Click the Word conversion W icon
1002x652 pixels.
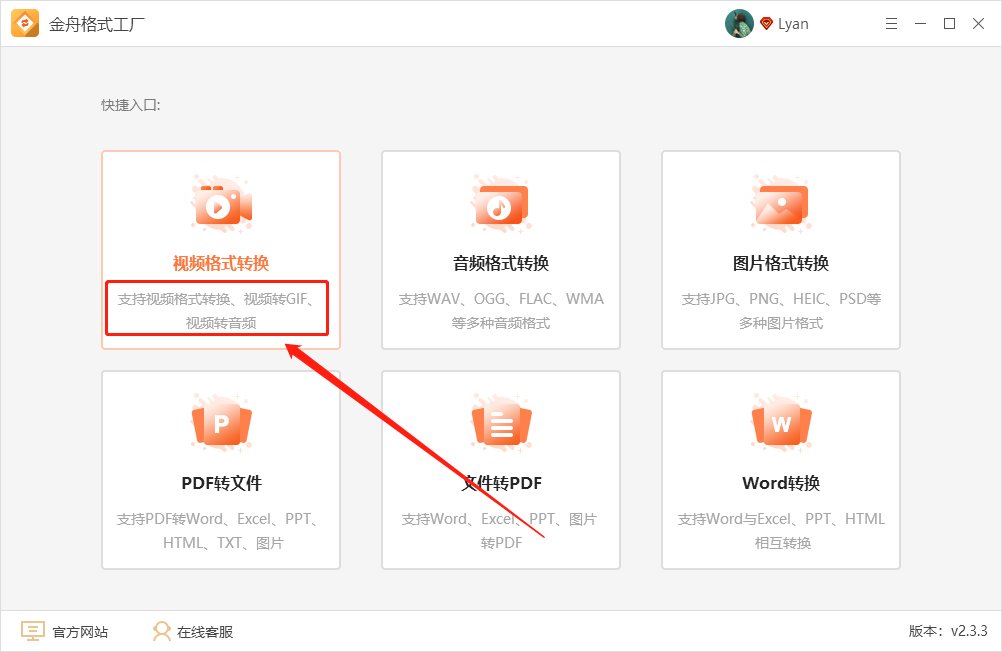780,424
